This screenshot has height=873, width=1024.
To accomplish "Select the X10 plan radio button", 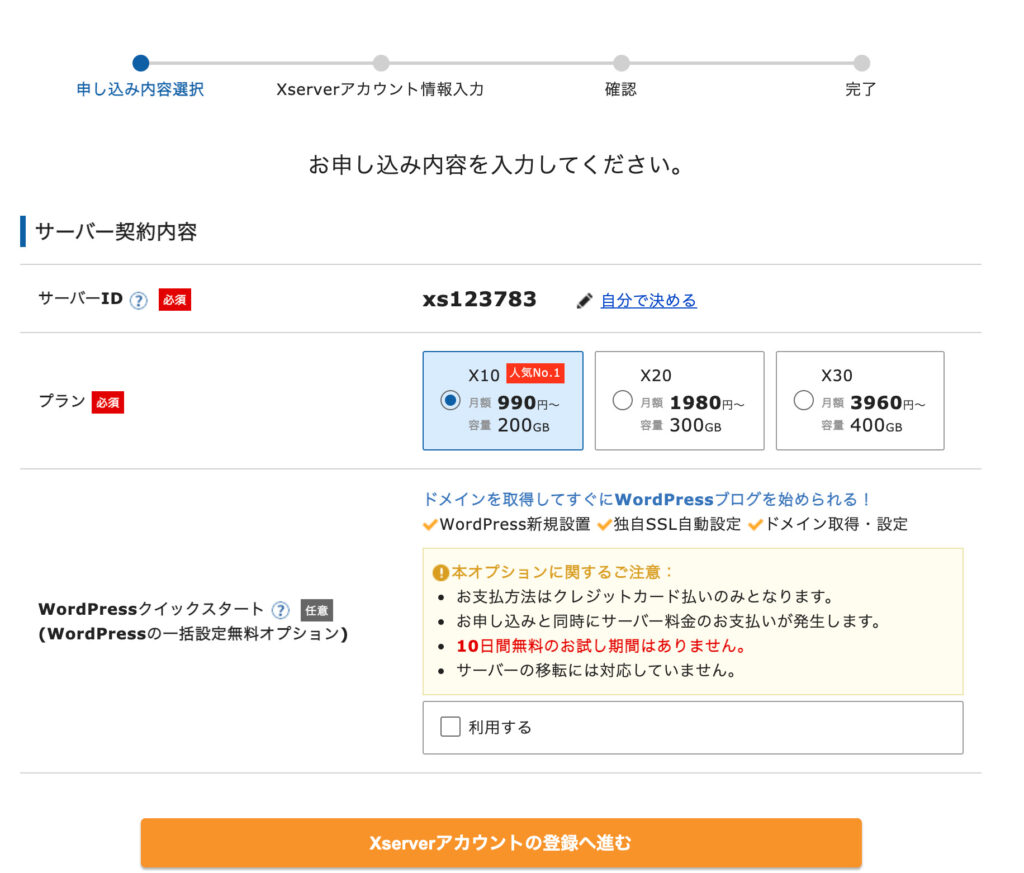I will click(450, 400).
